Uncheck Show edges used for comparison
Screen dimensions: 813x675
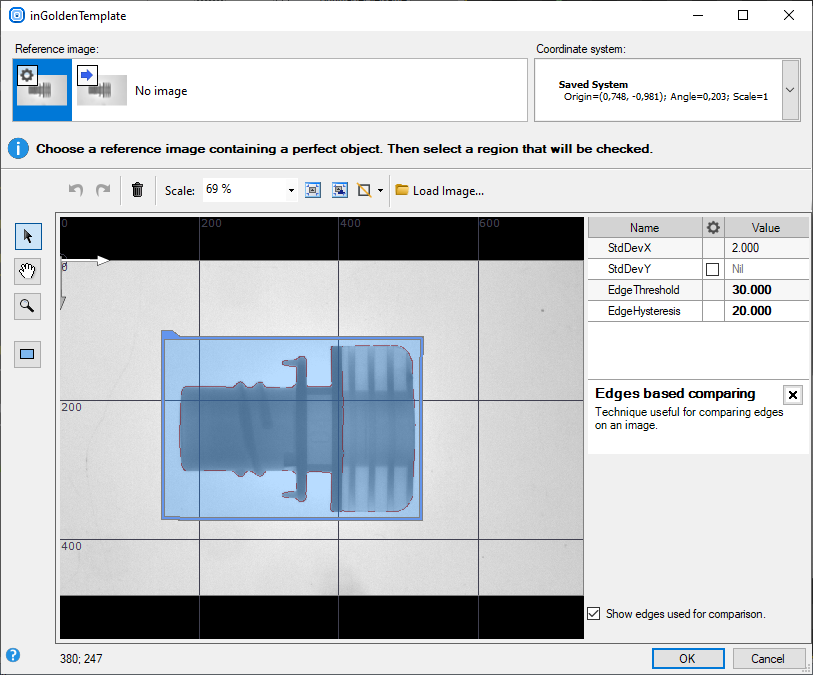594,614
